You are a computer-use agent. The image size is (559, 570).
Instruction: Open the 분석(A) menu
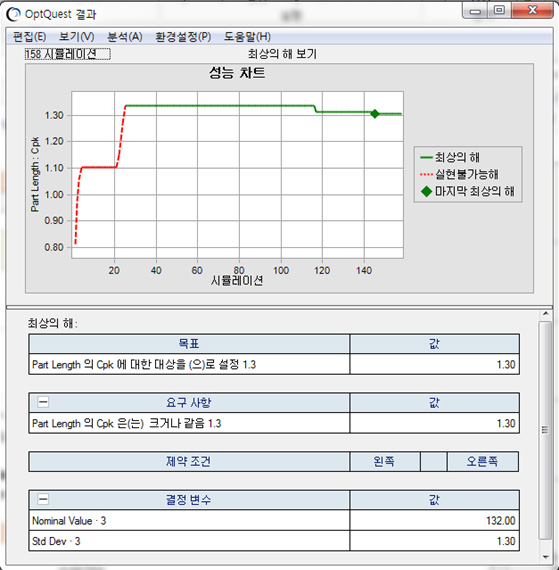pos(125,37)
